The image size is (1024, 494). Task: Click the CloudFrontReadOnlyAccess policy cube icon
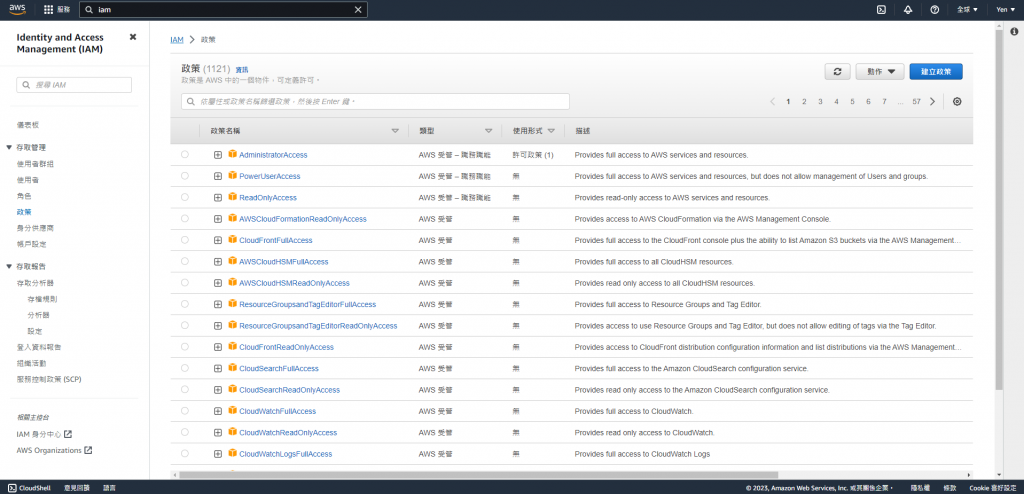pos(232,346)
